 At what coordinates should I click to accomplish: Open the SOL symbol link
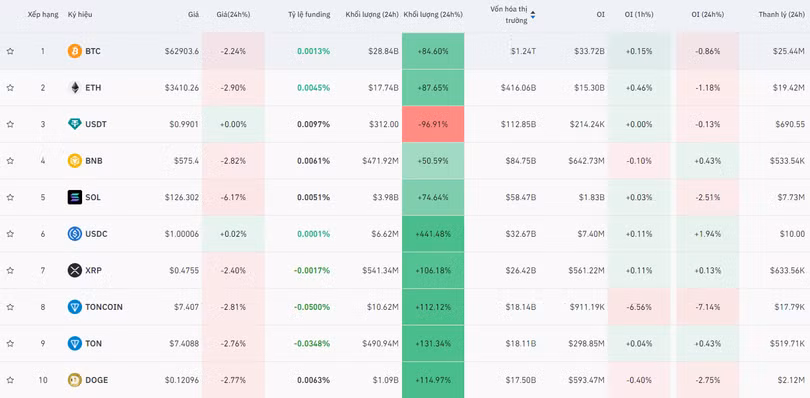coord(93,197)
